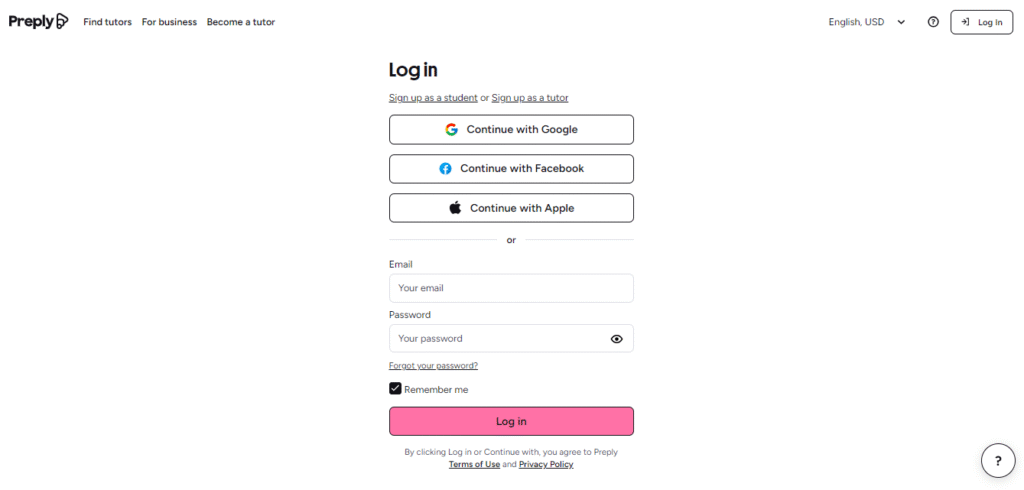
Task: Focus the Your password input field
Action: coord(498,339)
